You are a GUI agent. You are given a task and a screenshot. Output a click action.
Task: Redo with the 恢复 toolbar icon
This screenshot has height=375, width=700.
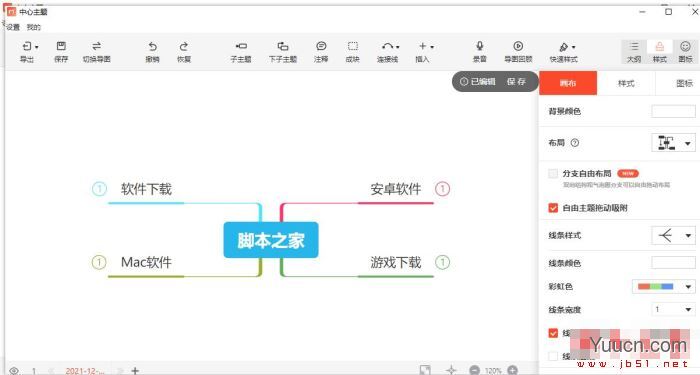[x=183, y=46]
